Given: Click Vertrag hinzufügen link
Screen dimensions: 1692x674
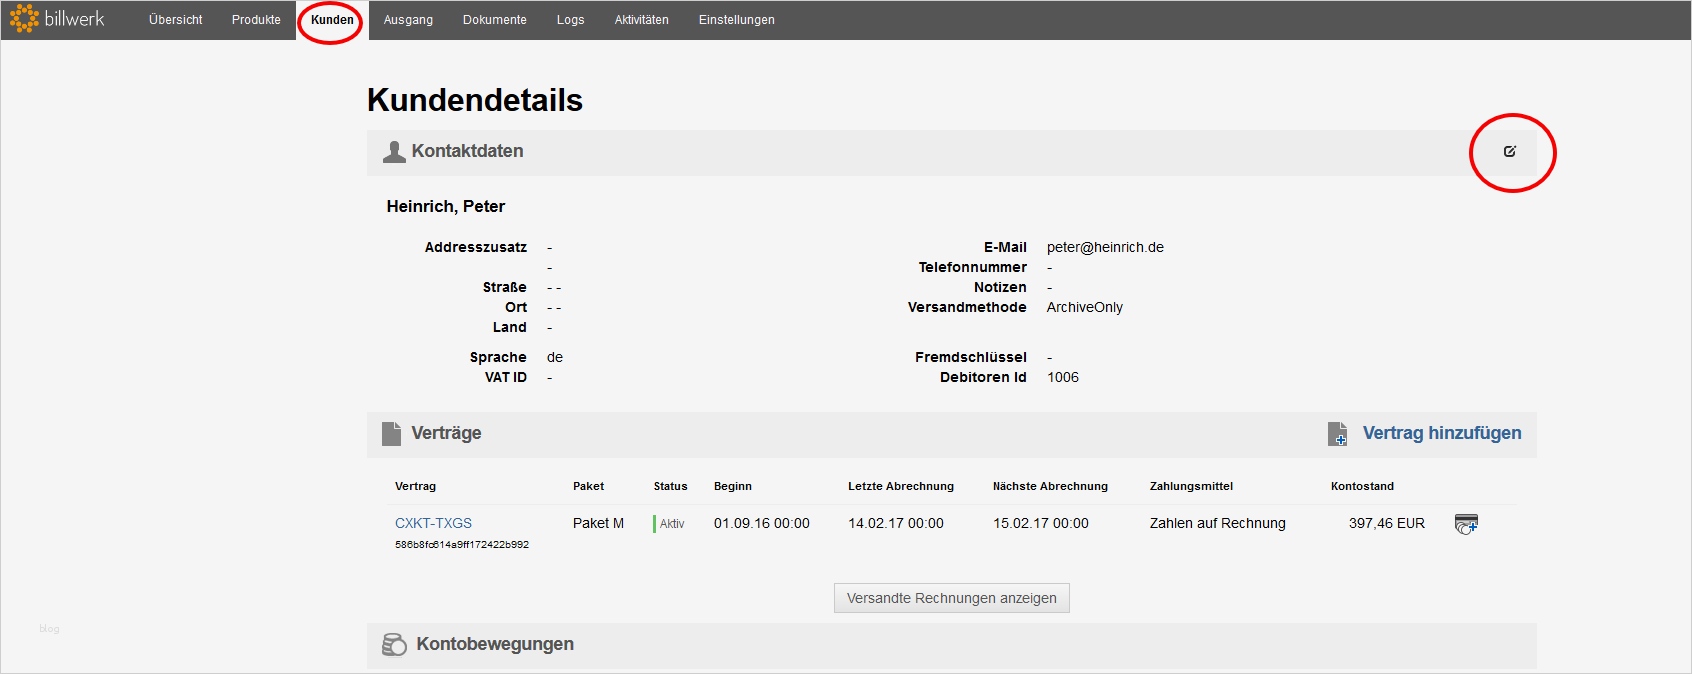Looking at the screenshot, I should coord(1442,433).
